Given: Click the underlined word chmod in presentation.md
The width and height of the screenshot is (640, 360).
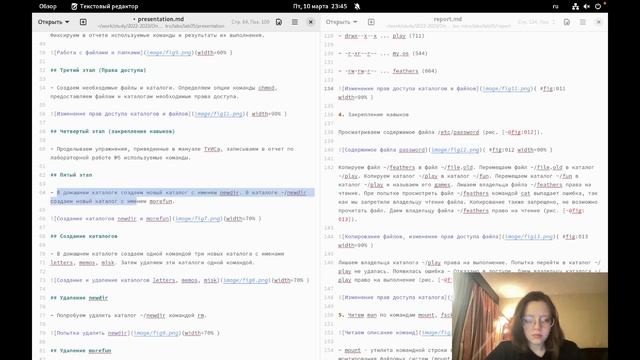Looking at the screenshot, I should (266, 88).
